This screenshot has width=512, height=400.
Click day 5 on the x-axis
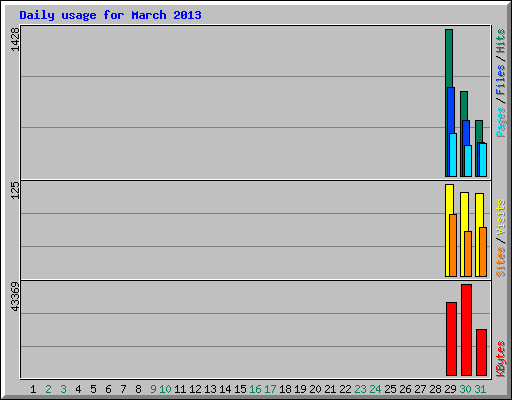click(x=93, y=389)
